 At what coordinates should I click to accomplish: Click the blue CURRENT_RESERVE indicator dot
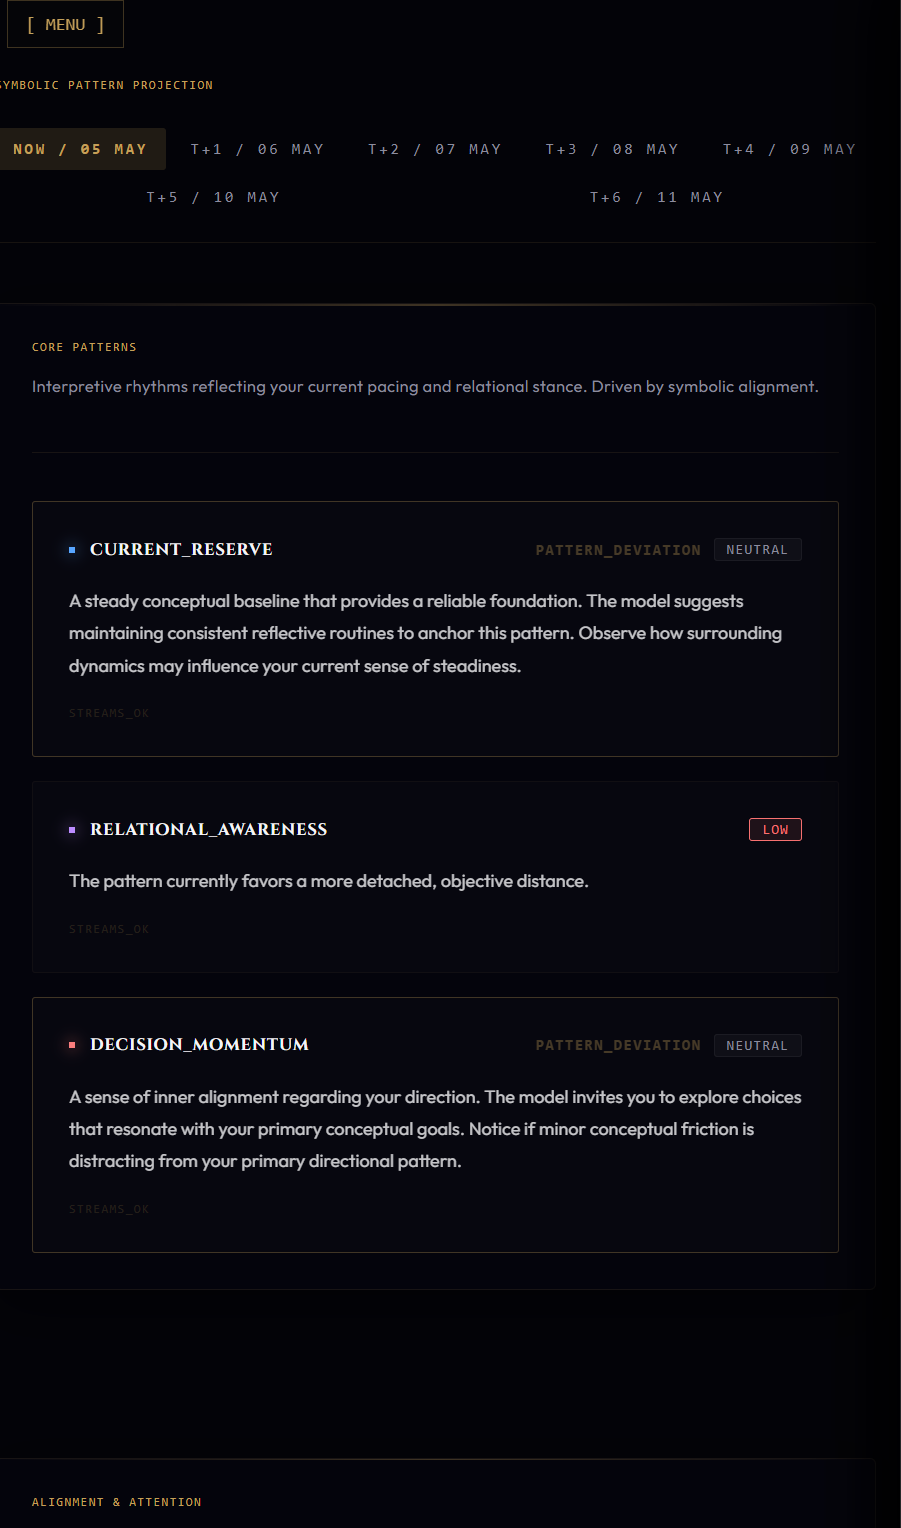(72, 550)
